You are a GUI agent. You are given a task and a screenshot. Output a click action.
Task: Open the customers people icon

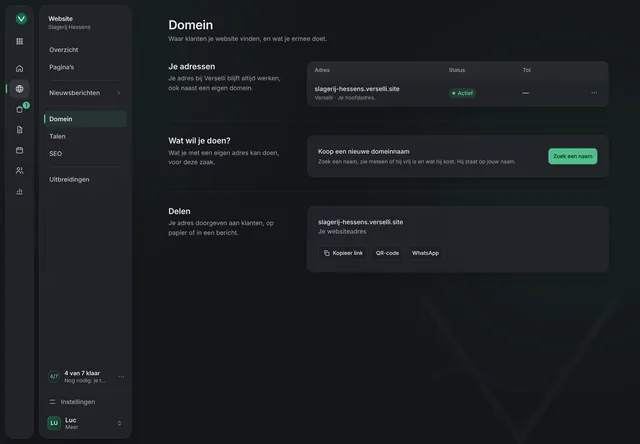pos(20,171)
